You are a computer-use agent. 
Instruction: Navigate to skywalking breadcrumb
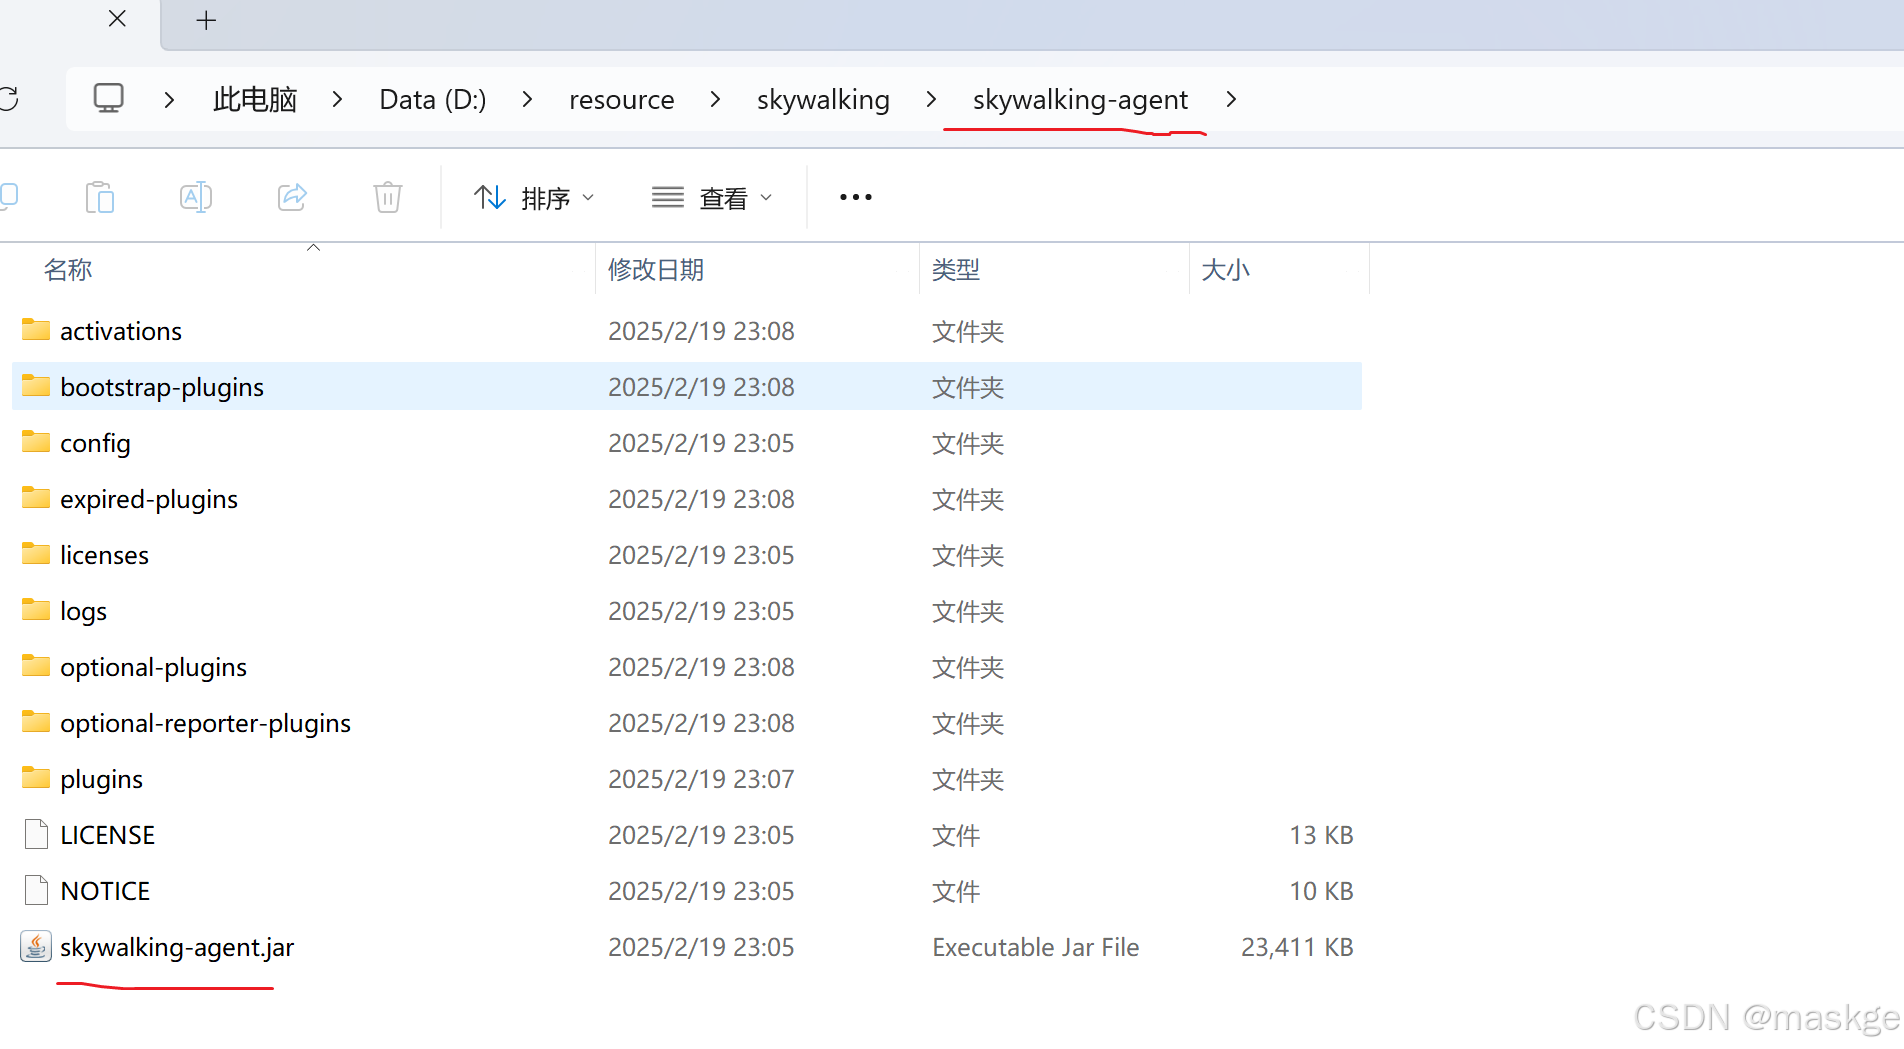(x=823, y=99)
